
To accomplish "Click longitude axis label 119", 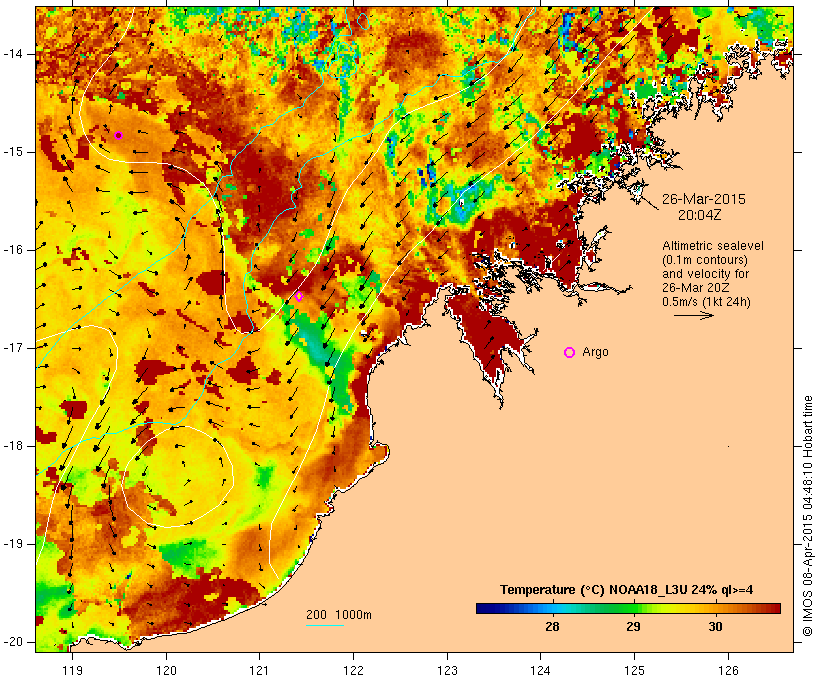I will tap(72, 670).
